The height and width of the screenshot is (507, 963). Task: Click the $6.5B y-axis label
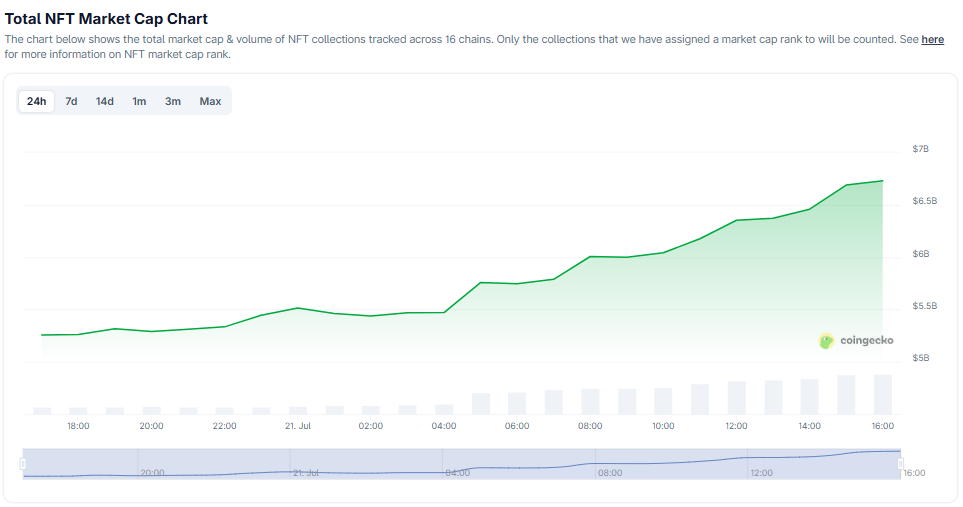[924, 201]
